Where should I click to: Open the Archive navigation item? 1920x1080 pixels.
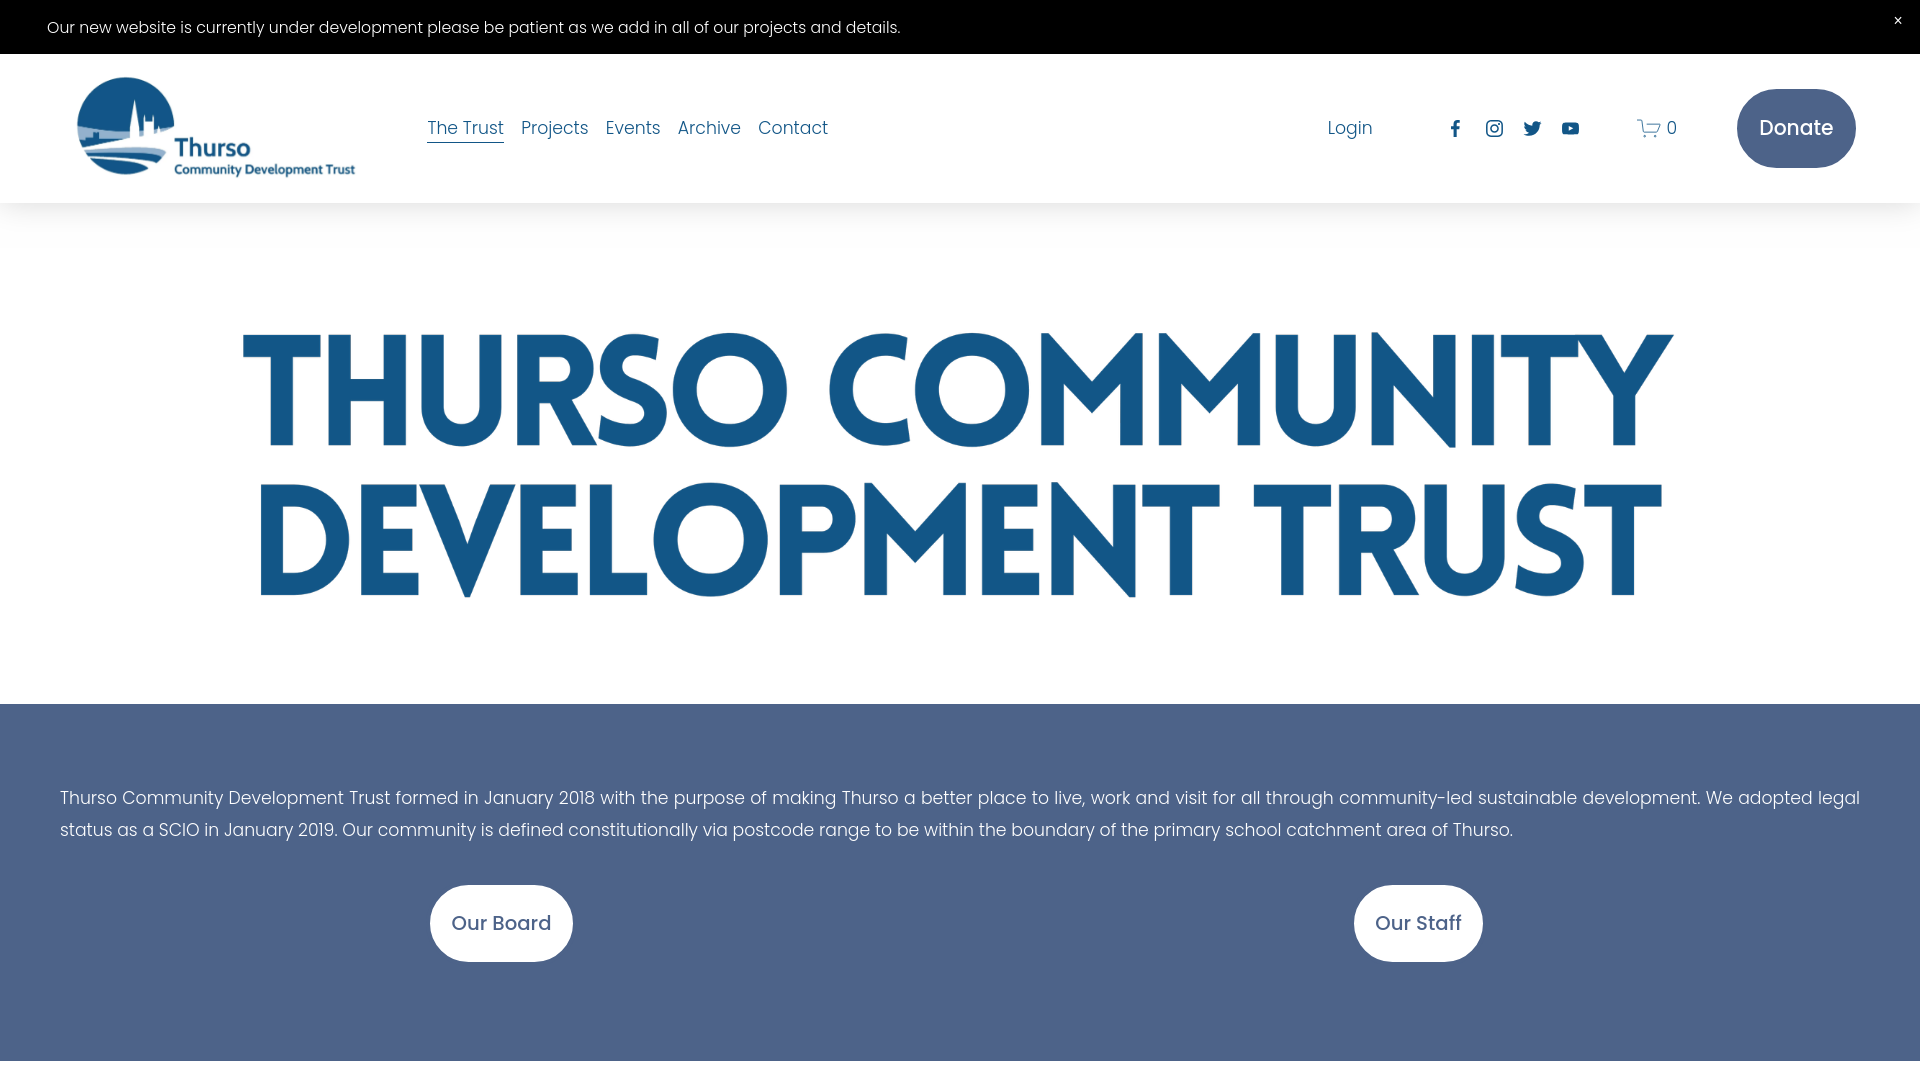click(709, 128)
